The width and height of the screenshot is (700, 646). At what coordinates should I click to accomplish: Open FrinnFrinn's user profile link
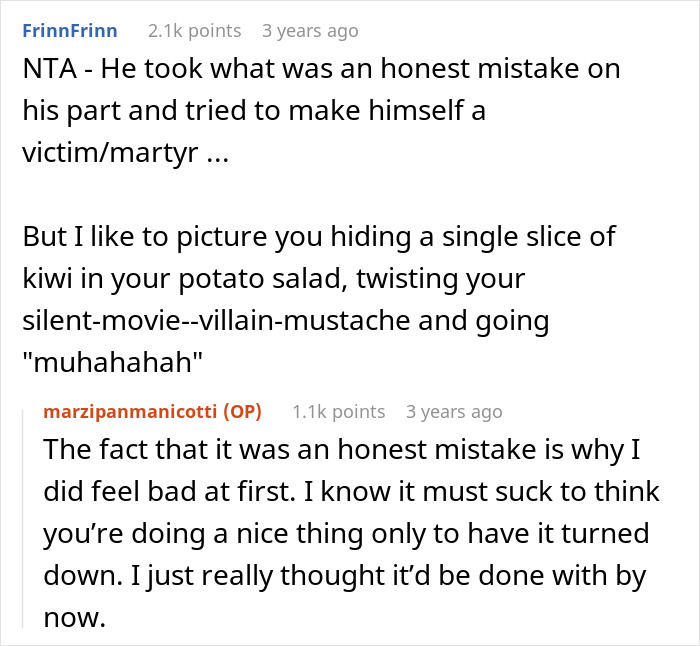(69, 31)
